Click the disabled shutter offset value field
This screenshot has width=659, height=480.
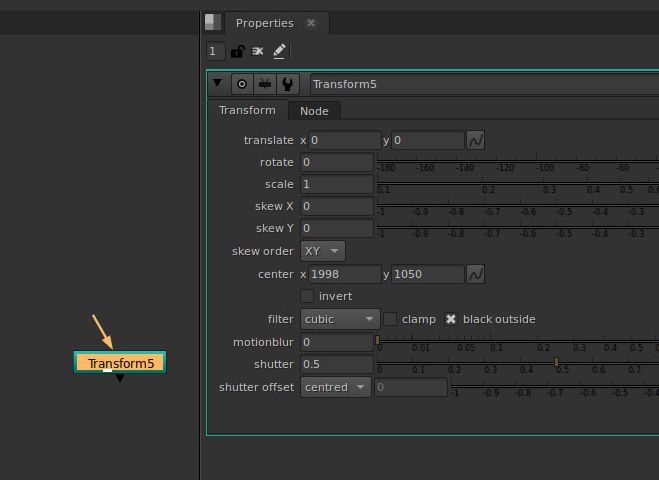[x=411, y=387]
